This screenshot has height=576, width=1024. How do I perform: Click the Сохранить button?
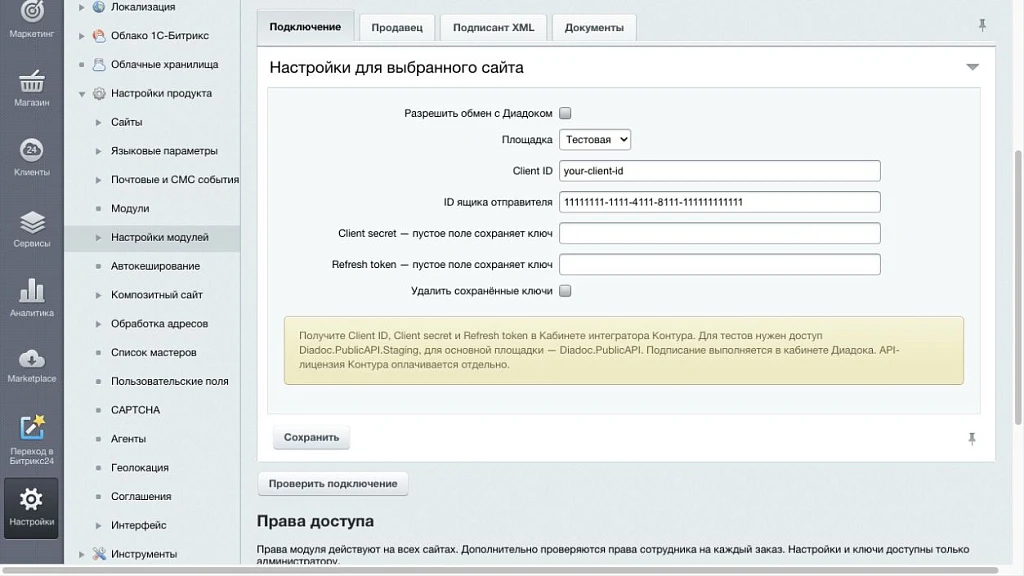(311, 438)
